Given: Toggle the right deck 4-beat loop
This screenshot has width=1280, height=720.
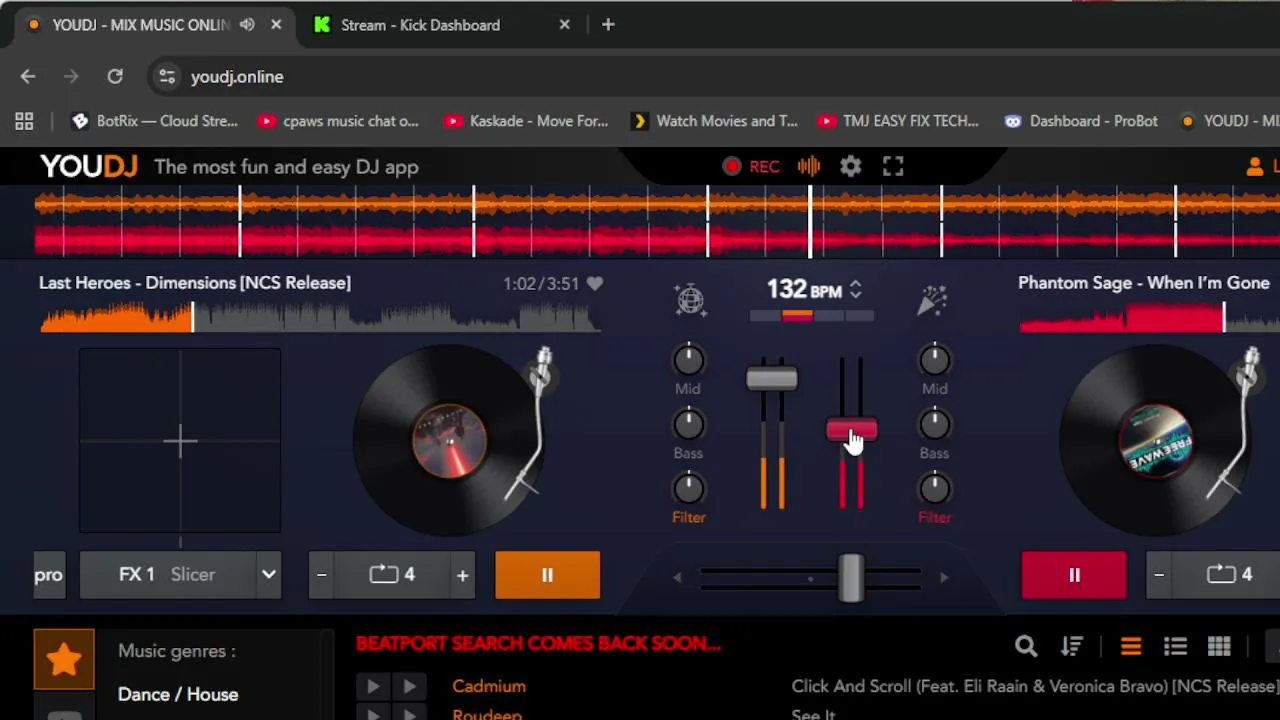Looking at the screenshot, I should tap(1229, 575).
